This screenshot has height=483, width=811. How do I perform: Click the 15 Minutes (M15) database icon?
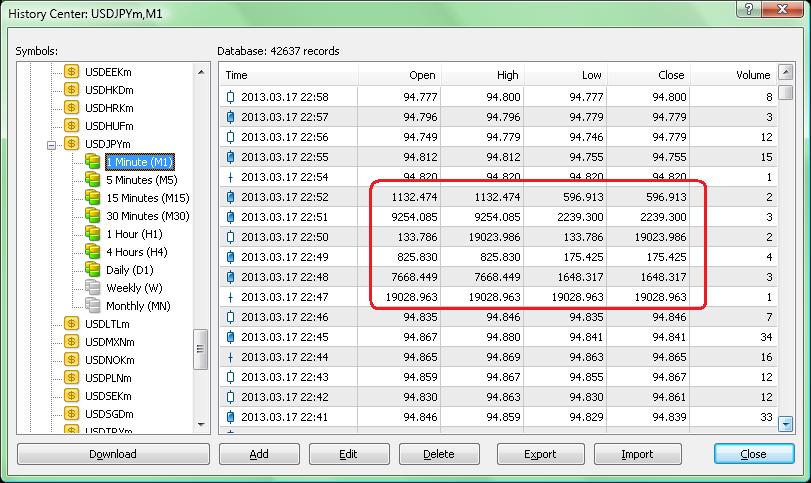pos(93,198)
